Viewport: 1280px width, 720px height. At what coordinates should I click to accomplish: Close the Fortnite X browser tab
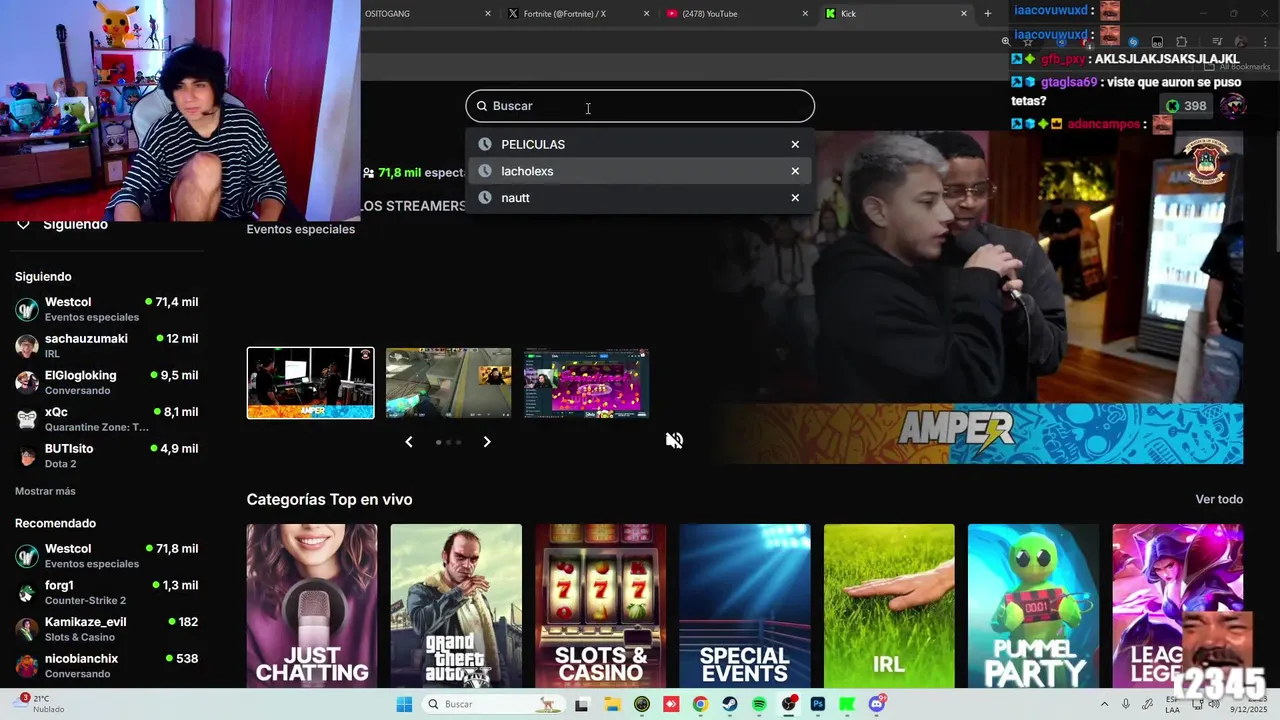click(x=646, y=14)
